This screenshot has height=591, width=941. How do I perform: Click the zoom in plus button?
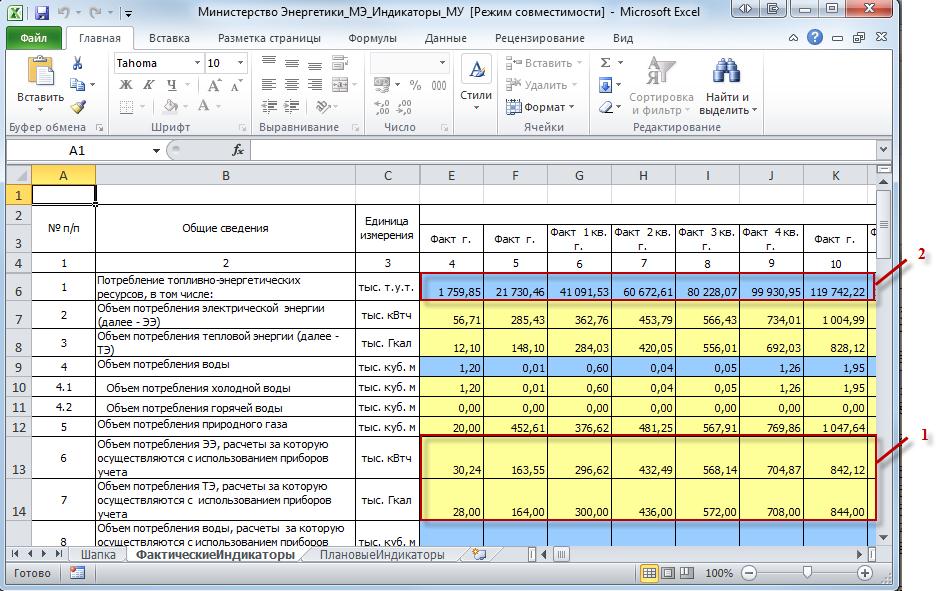[x=864, y=573]
